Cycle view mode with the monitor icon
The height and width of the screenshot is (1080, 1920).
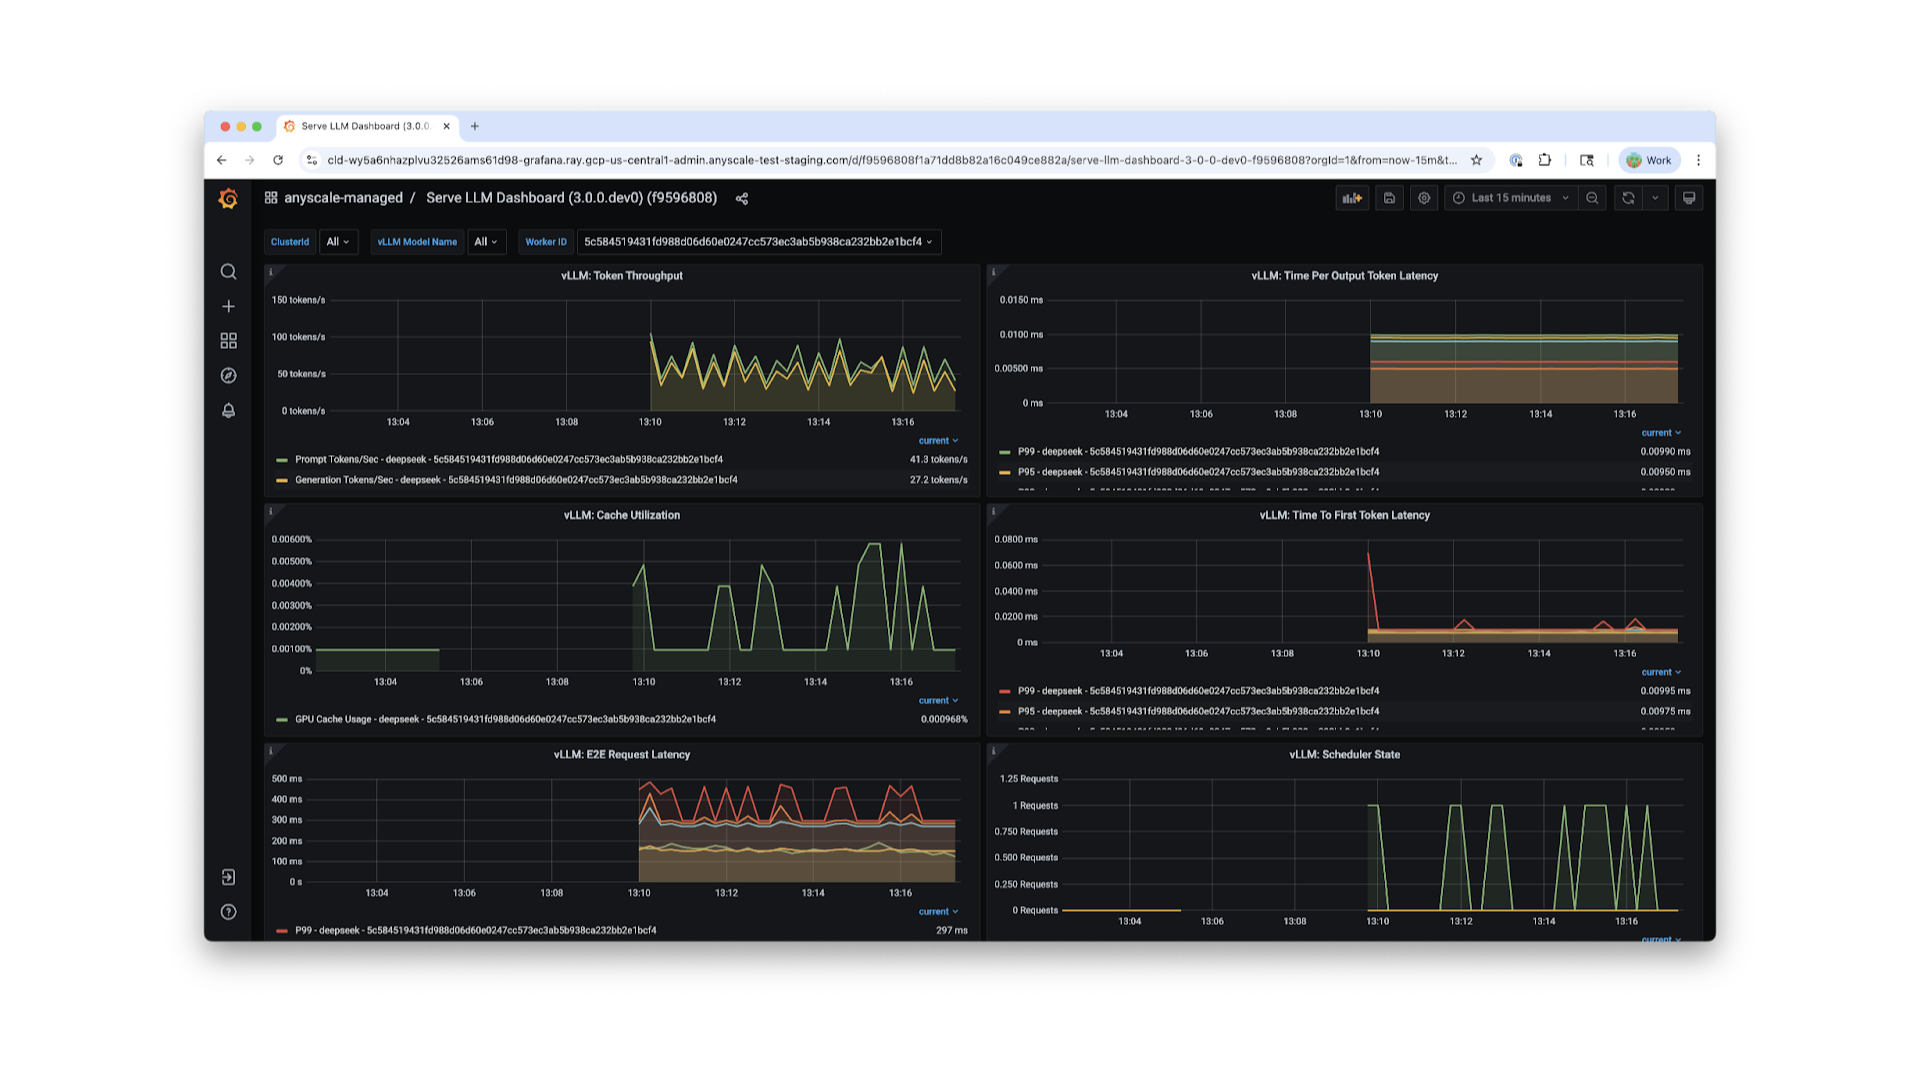point(1689,198)
